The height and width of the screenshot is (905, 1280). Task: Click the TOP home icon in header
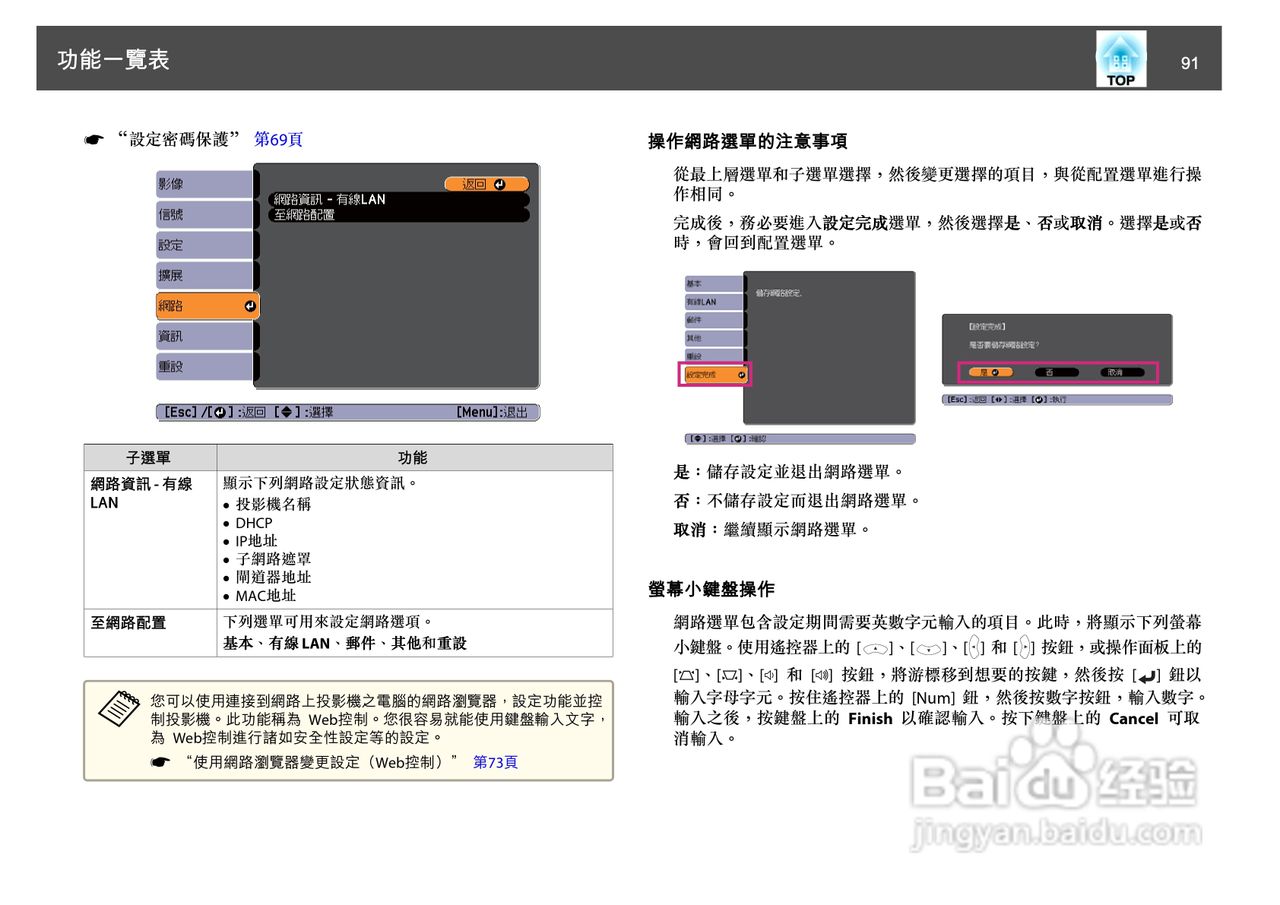[1121, 59]
